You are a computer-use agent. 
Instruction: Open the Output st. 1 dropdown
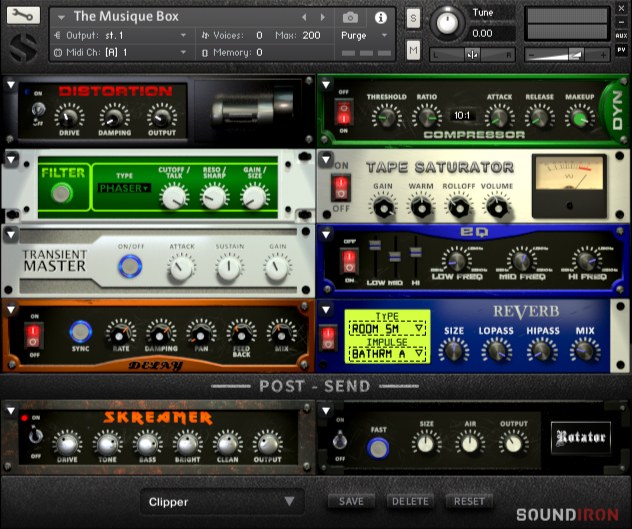pyautogui.click(x=121, y=35)
